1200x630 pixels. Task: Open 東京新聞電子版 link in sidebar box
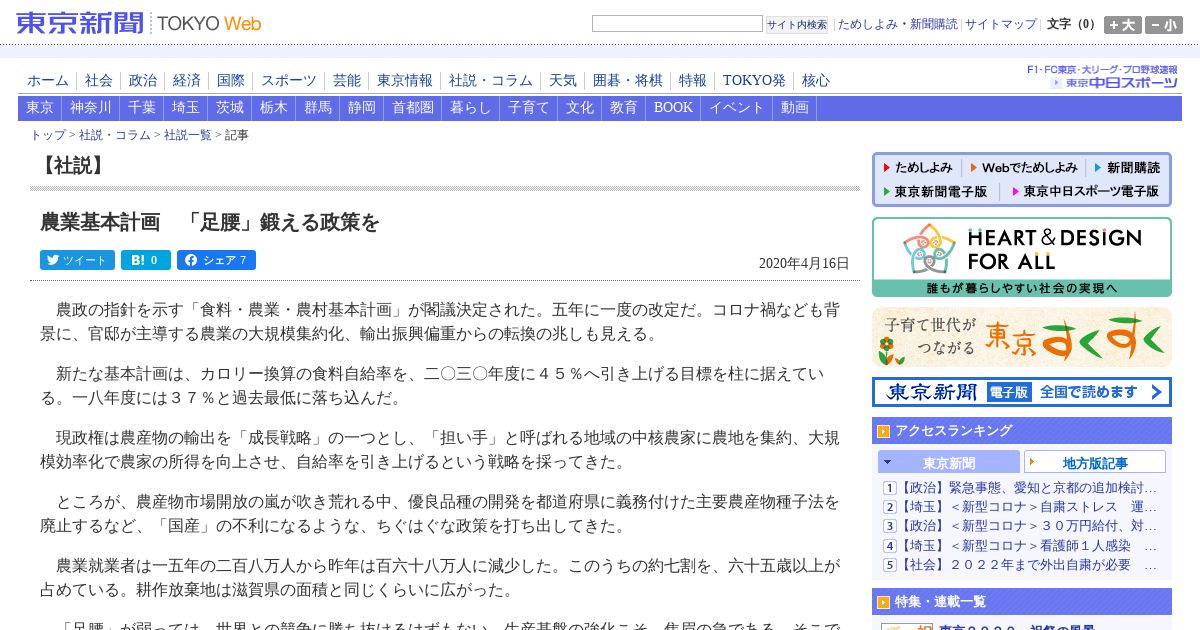(934, 192)
